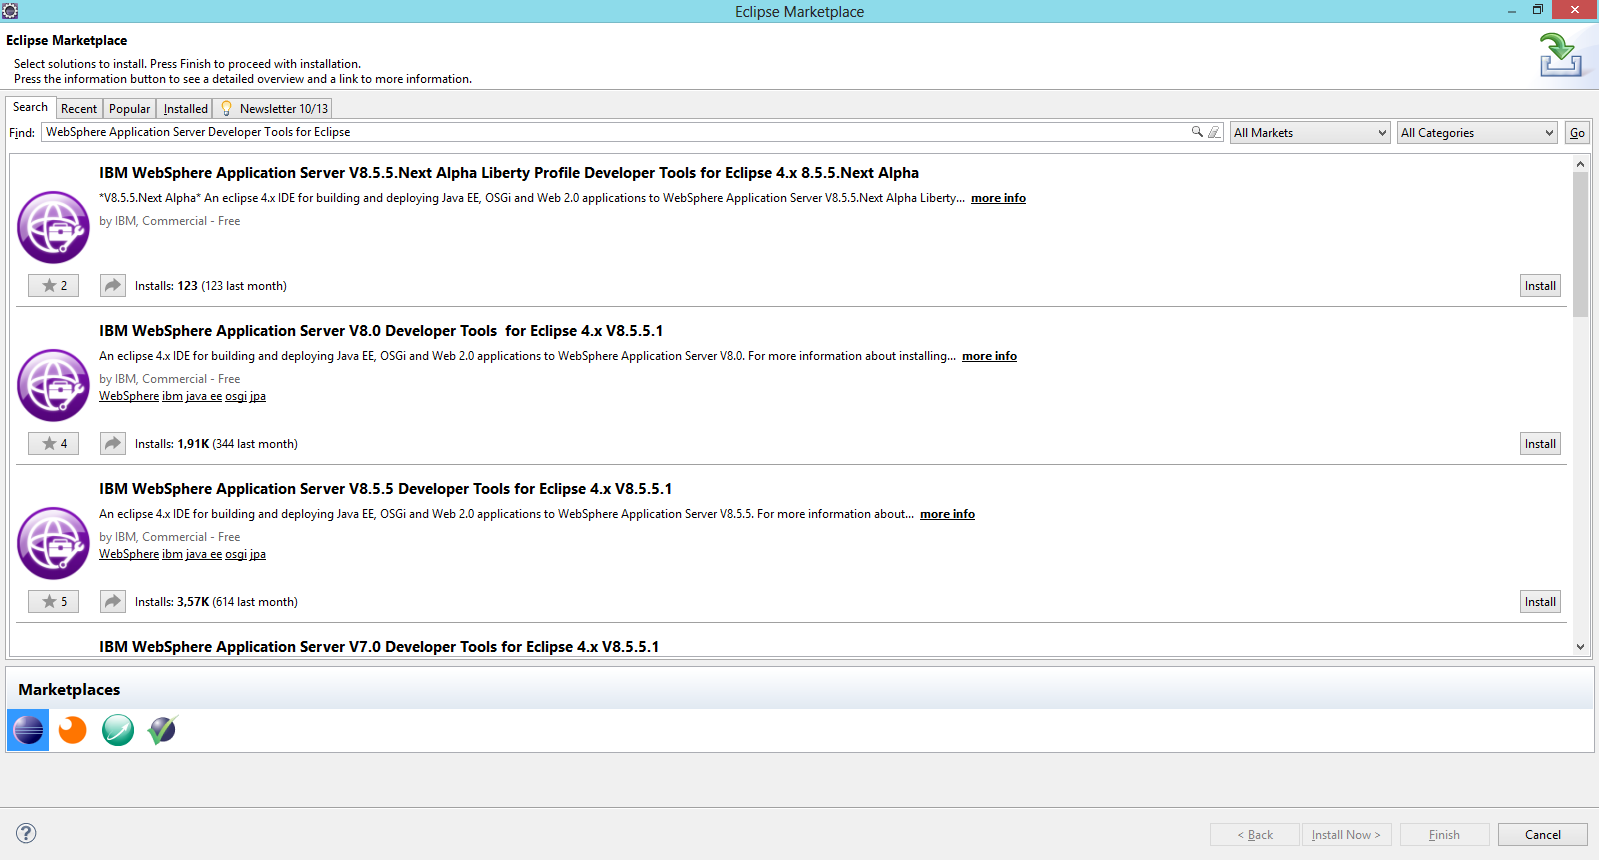Click the V8.5.5 Developer Tools WebSphere logo
This screenshot has width=1599, height=860.
point(54,543)
